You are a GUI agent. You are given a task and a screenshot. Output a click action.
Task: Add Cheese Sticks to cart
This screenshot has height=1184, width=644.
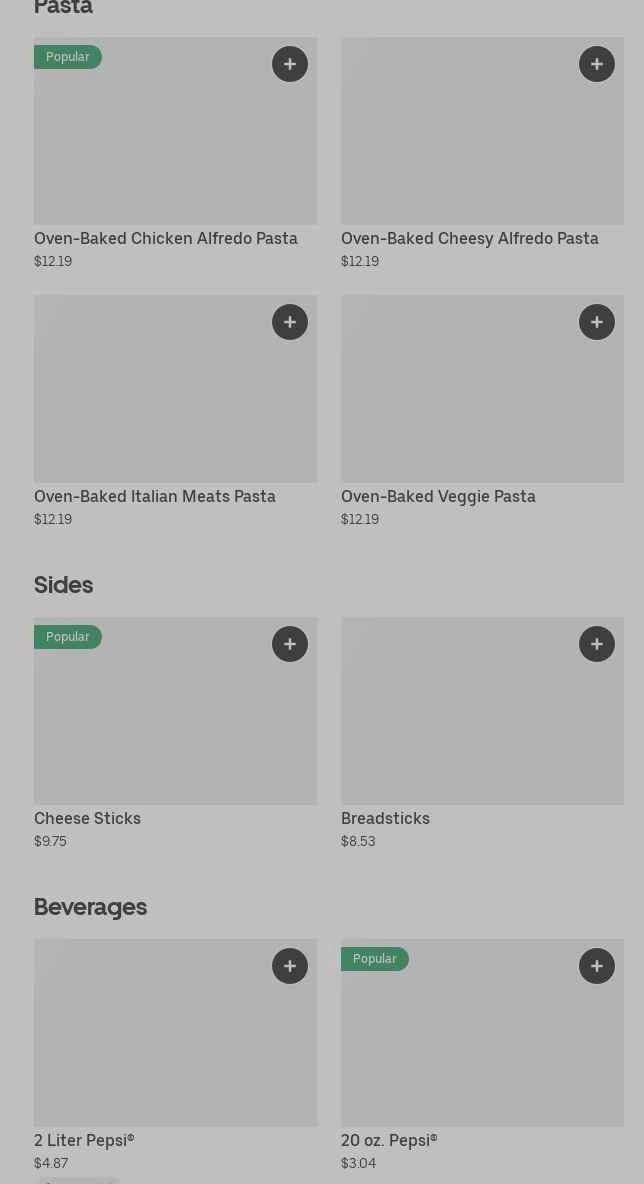pyautogui.click(x=290, y=644)
